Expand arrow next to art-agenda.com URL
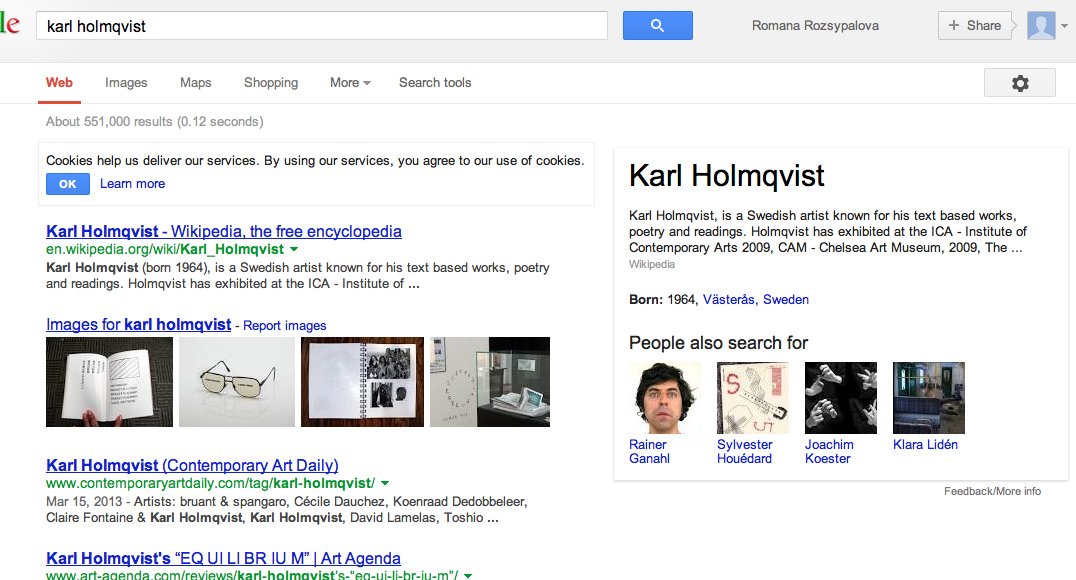Screen dimensions: 1076x580 468,575
